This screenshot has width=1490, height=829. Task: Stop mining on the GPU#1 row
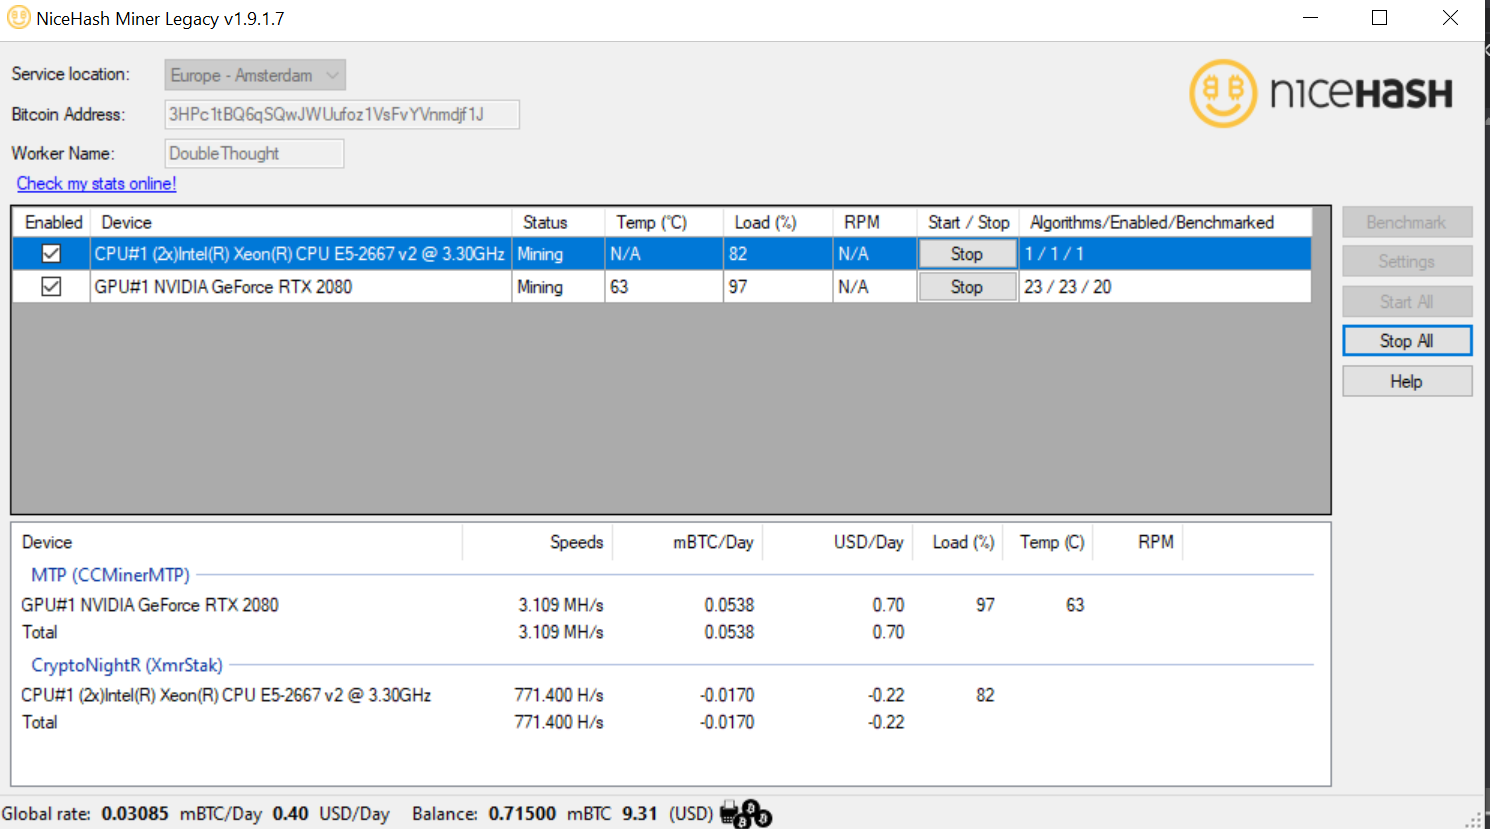pos(966,286)
